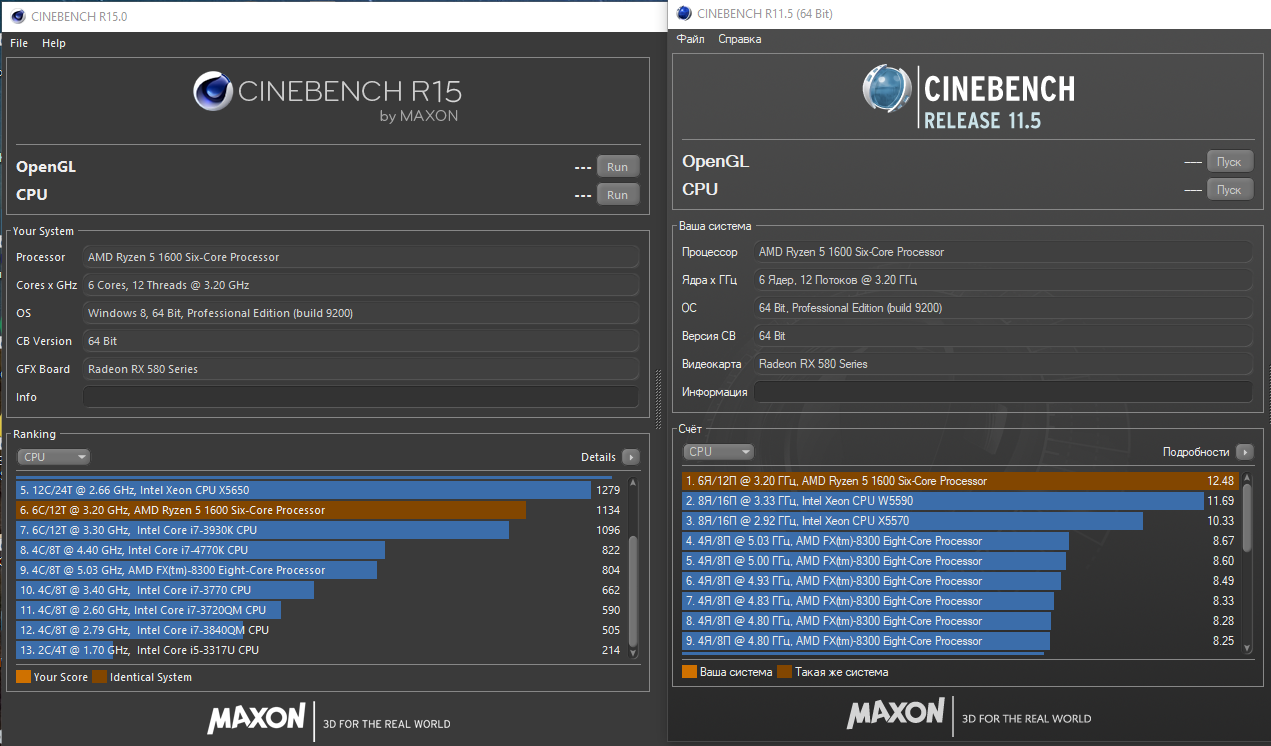
Task: Click the MAXON logo in the R11.5 window
Action: 895,713
